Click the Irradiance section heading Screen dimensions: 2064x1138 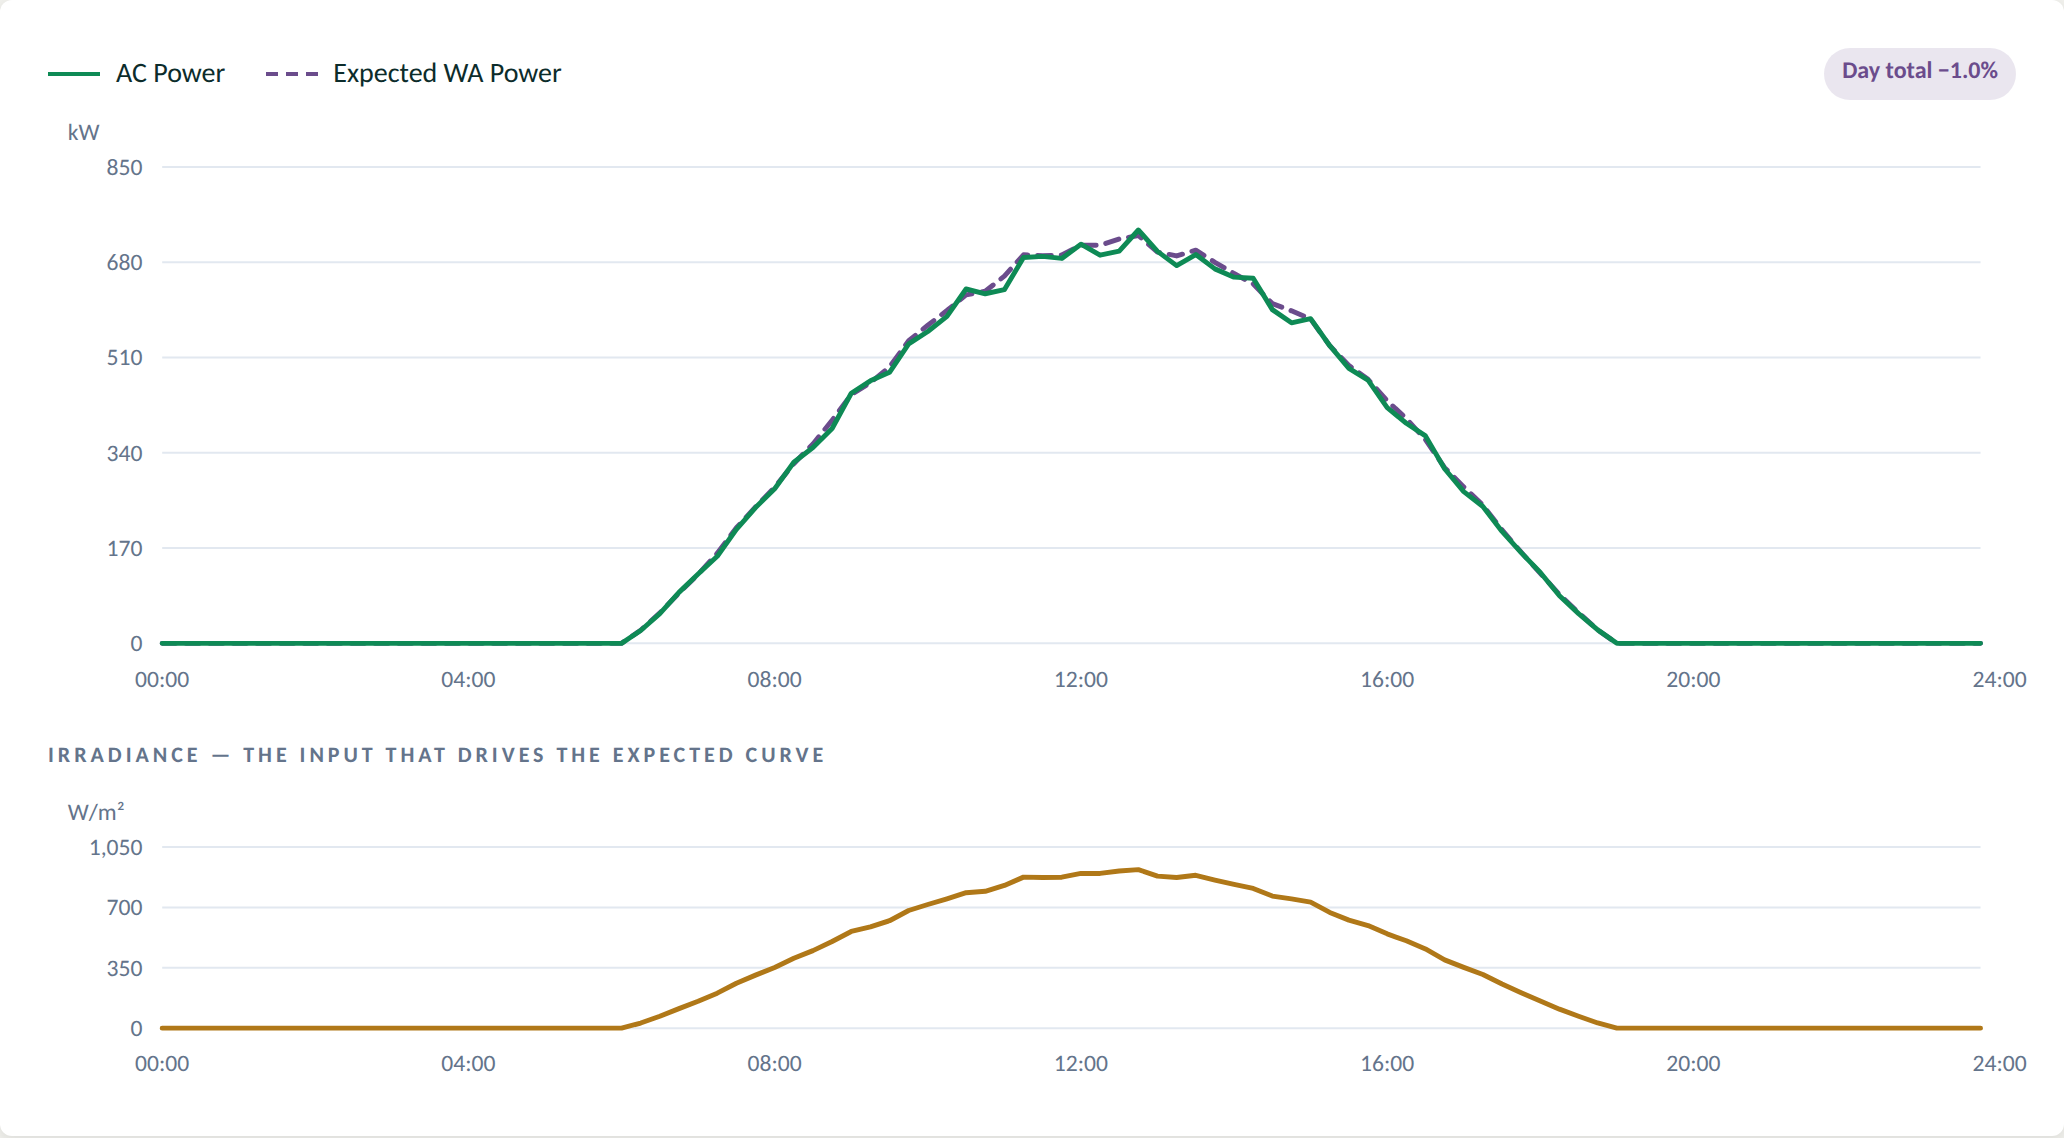click(x=436, y=755)
